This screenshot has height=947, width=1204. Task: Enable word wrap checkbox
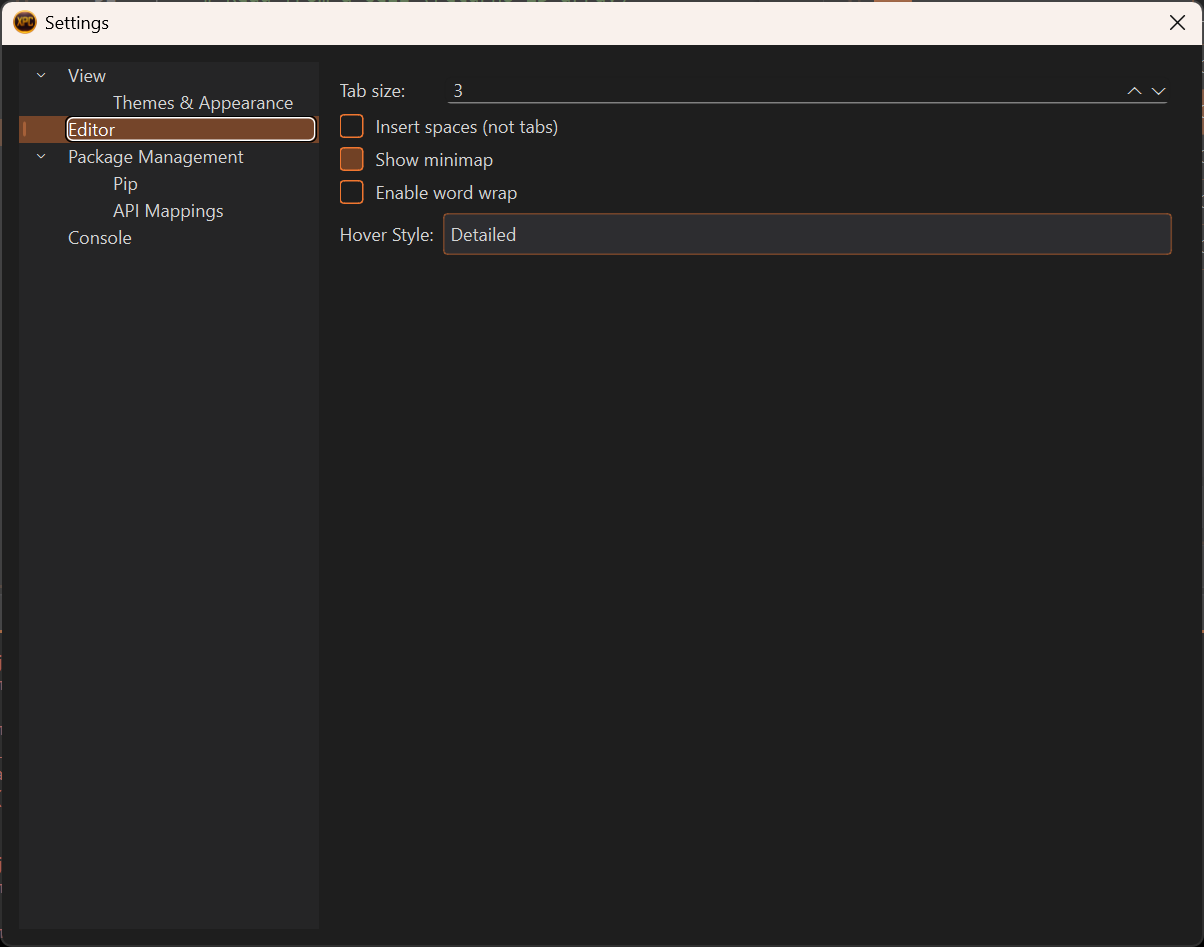(352, 193)
